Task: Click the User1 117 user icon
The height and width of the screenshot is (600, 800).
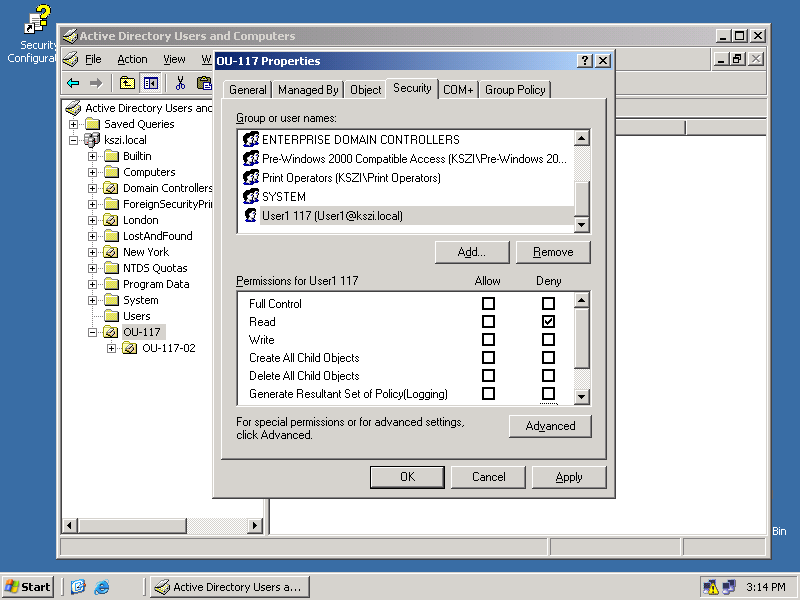Action: point(251,215)
